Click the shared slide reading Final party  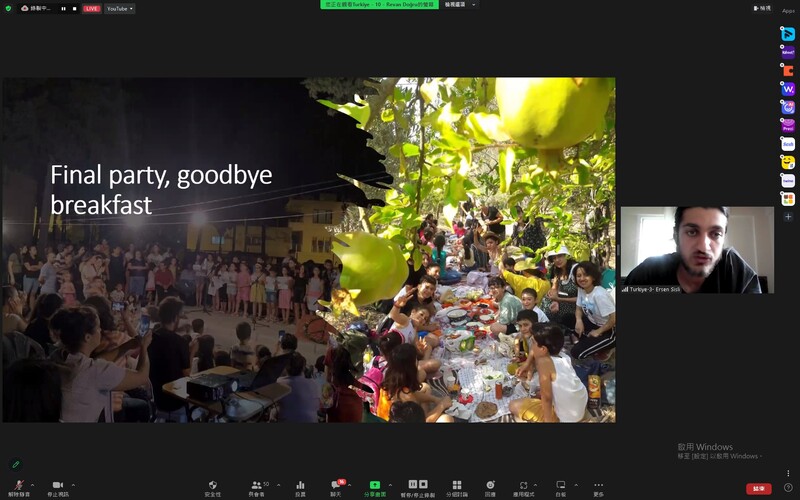point(309,250)
